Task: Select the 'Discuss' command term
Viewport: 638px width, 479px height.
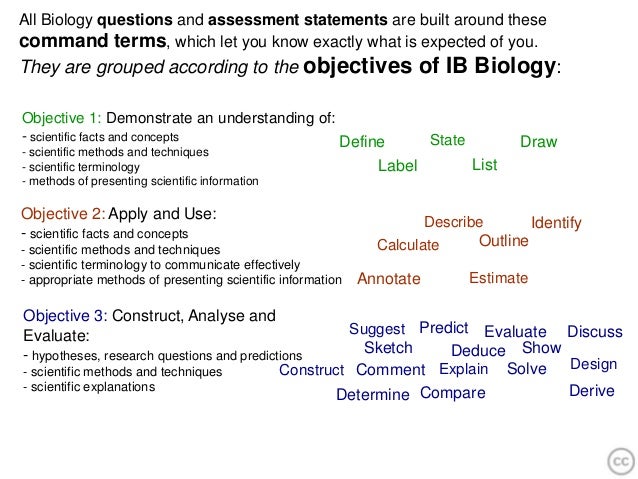Action: pyautogui.click(x=595, y=331)
